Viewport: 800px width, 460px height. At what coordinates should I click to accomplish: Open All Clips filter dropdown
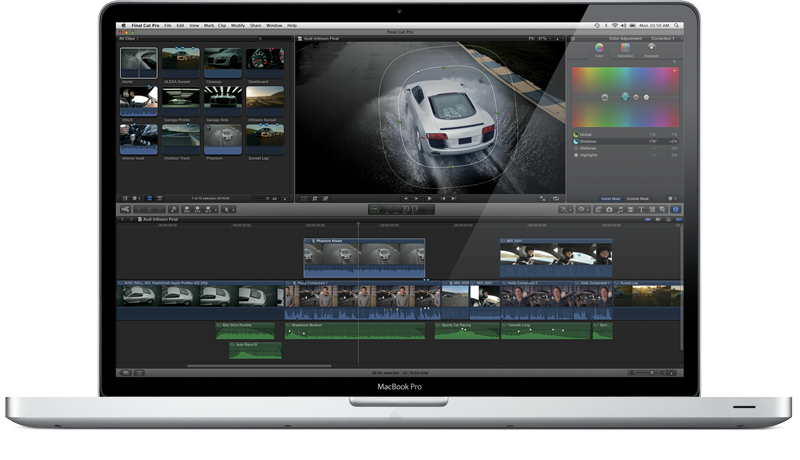pos(129,38)
